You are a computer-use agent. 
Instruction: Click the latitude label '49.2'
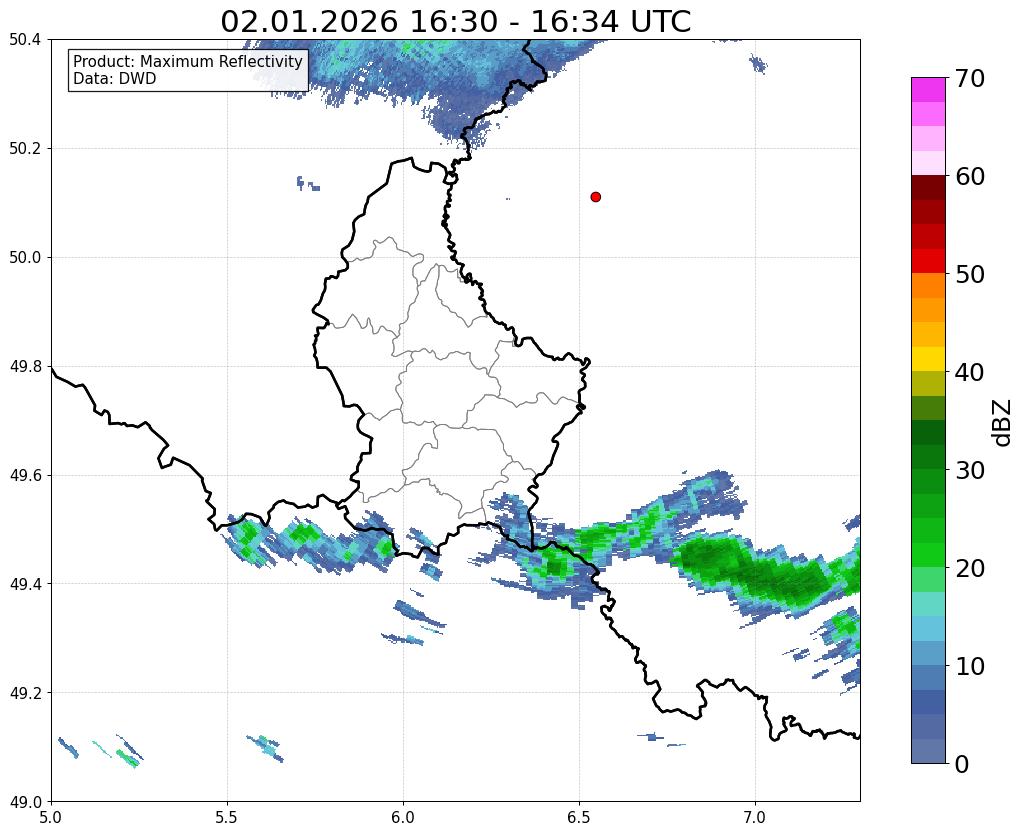point(25,693)
